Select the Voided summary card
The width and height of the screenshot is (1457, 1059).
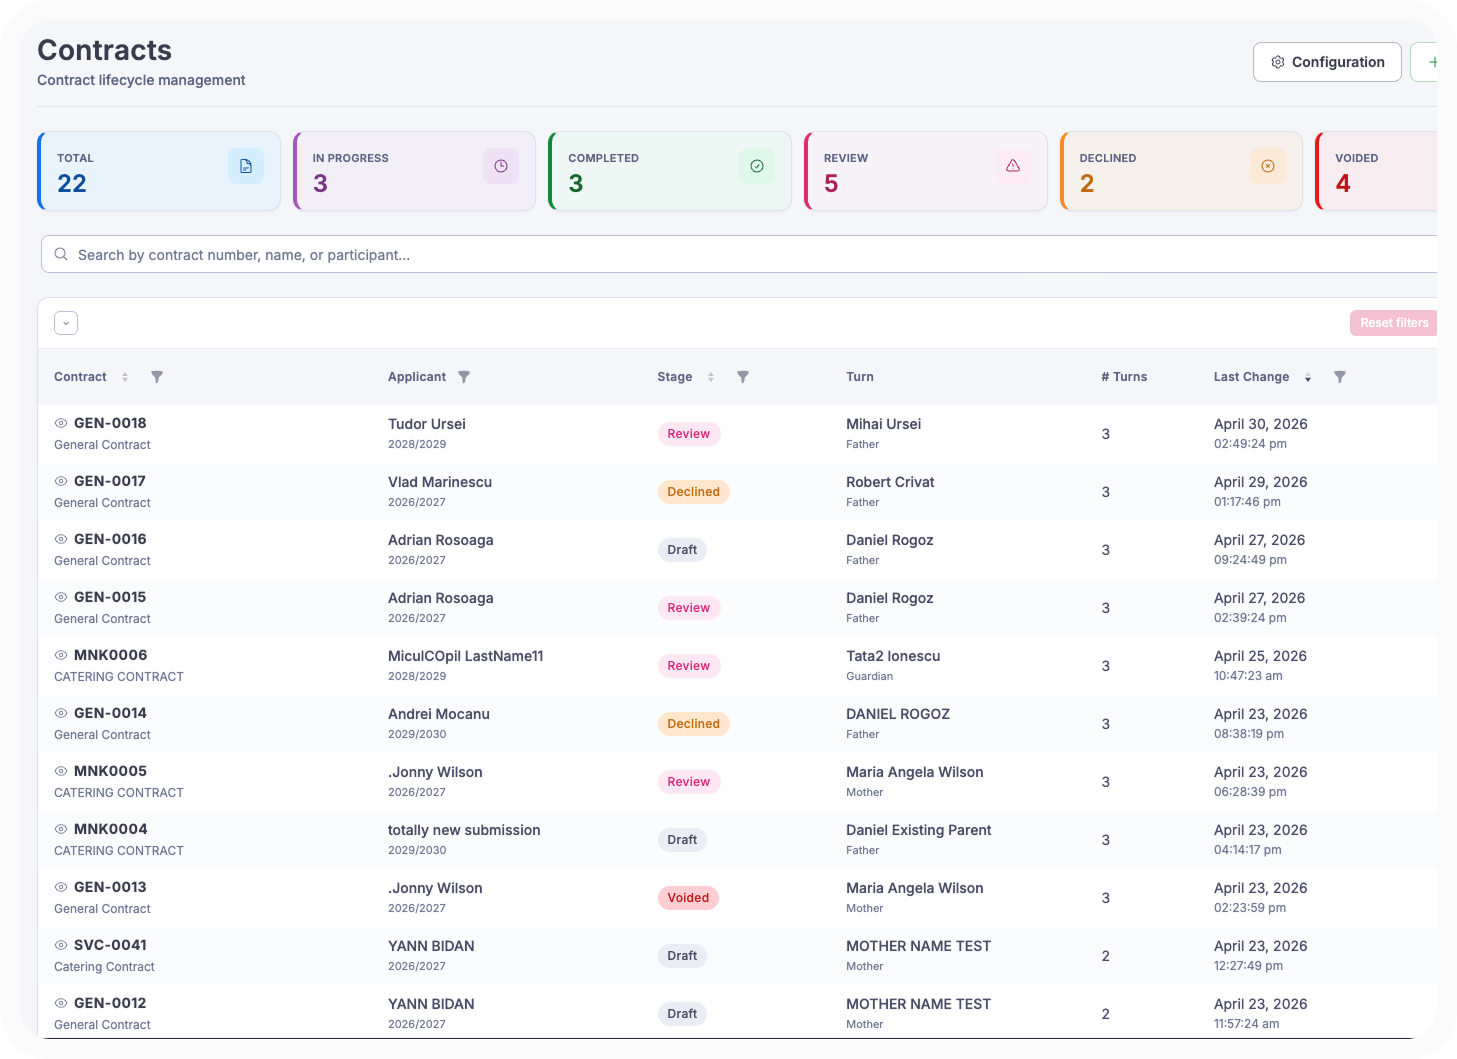[x=1376, y=171]
